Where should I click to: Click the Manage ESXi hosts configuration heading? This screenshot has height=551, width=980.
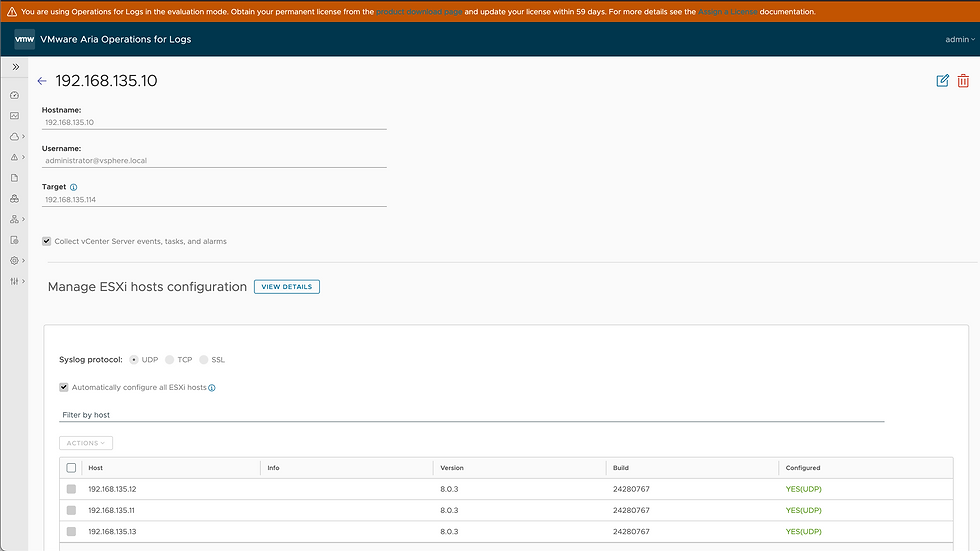(148, 287)
